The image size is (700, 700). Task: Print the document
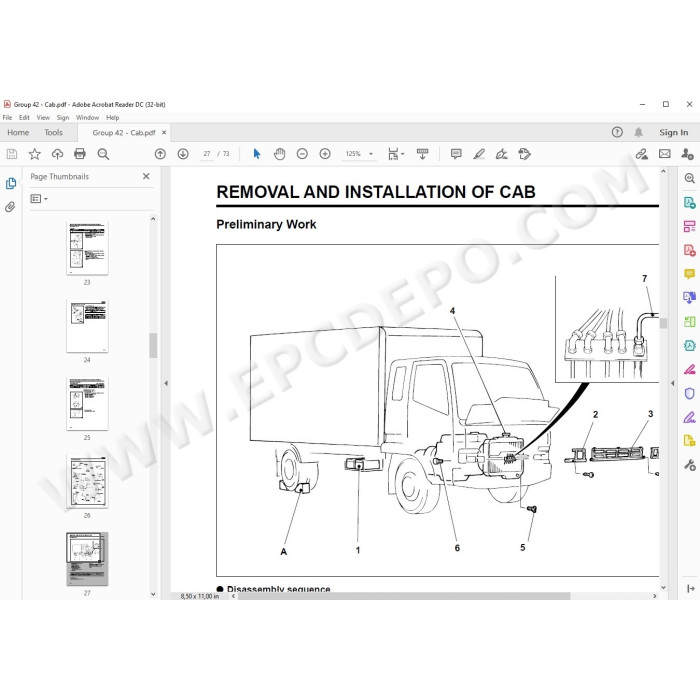[x=80, y=154]
